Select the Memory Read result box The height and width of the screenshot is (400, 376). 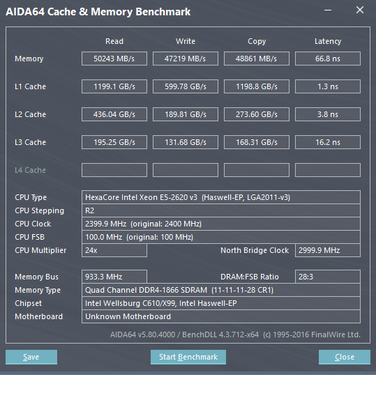pos(114,59)
